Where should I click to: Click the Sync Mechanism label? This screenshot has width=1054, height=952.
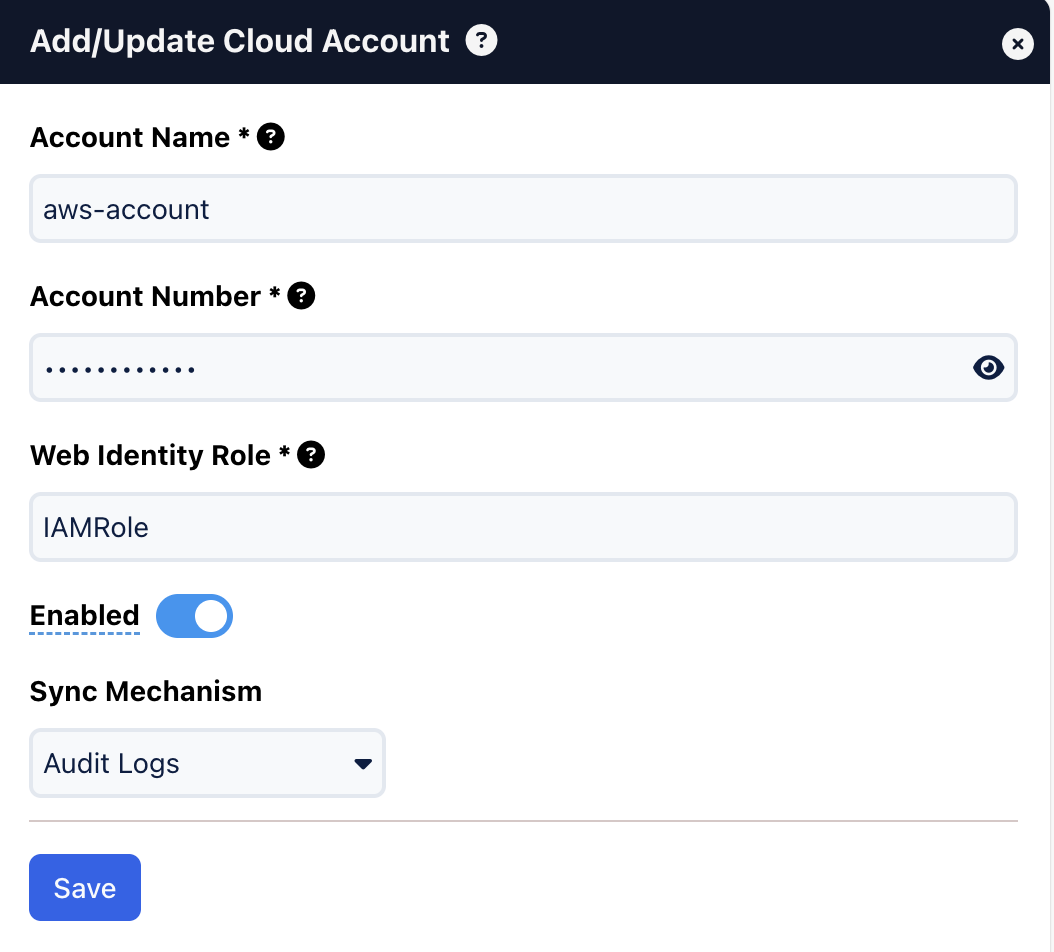point(146,691)
